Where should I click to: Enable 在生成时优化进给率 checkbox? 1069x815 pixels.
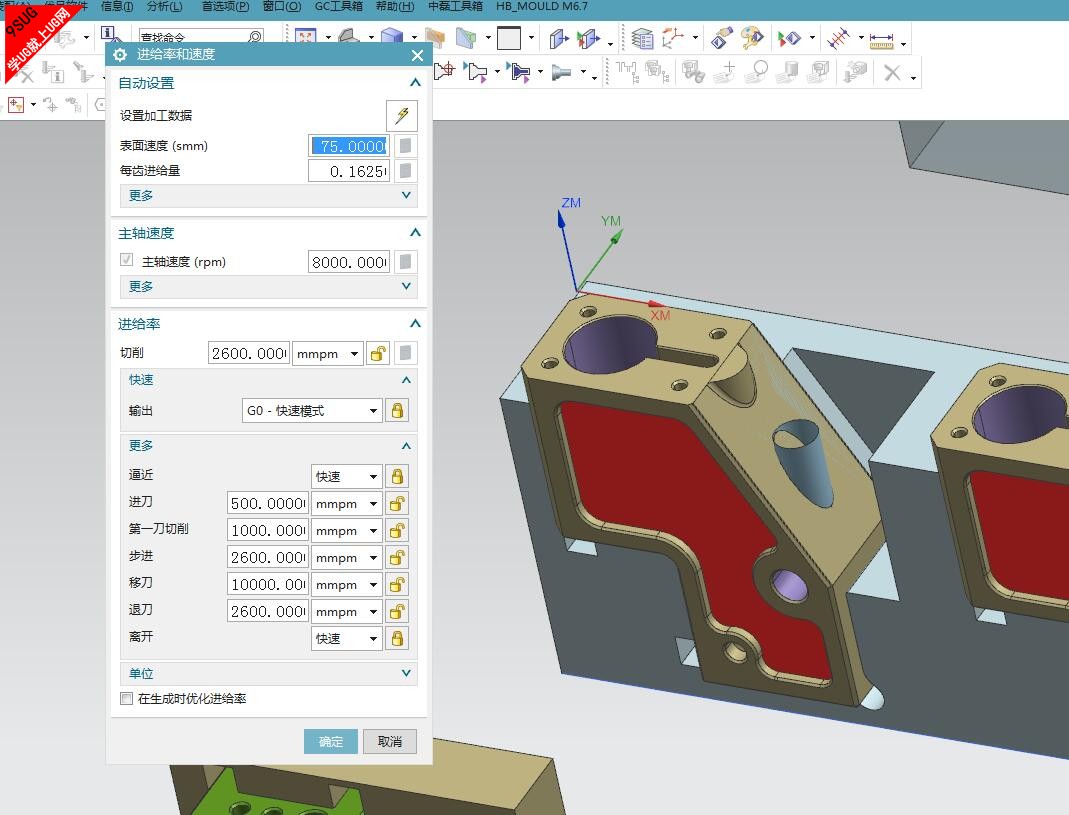click(126, 698)
